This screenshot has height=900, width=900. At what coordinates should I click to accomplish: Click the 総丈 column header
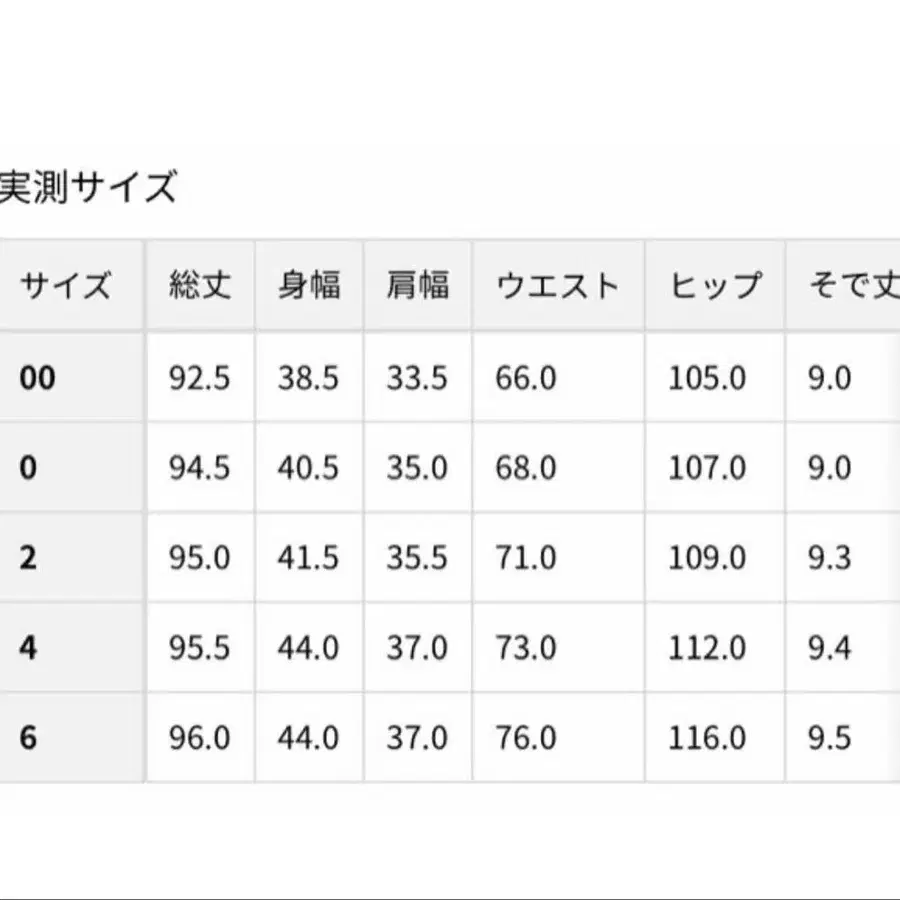[200, 287]
